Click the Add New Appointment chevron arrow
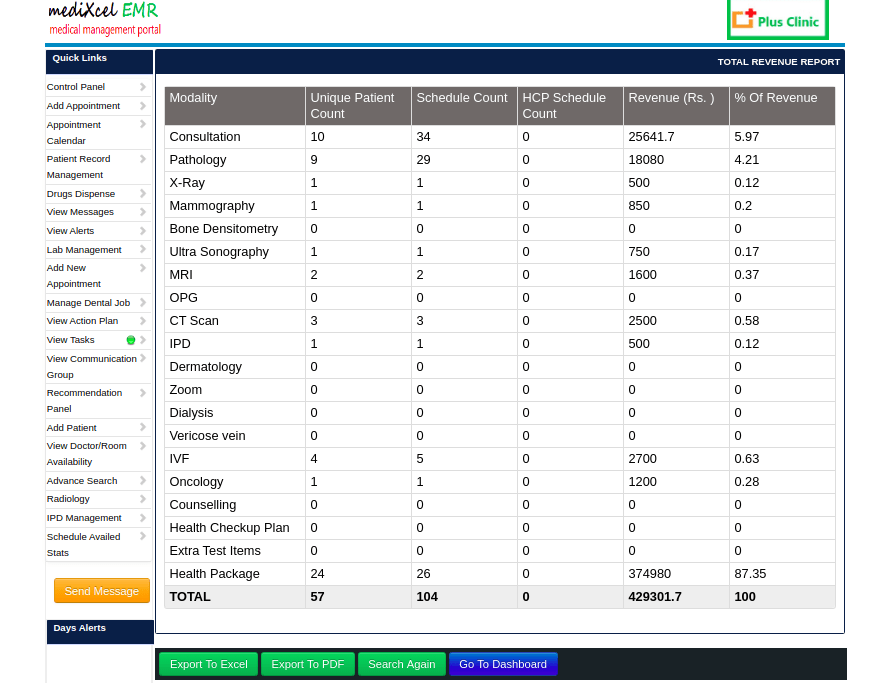Screen dimensions: 882x683 click(142, 268)
